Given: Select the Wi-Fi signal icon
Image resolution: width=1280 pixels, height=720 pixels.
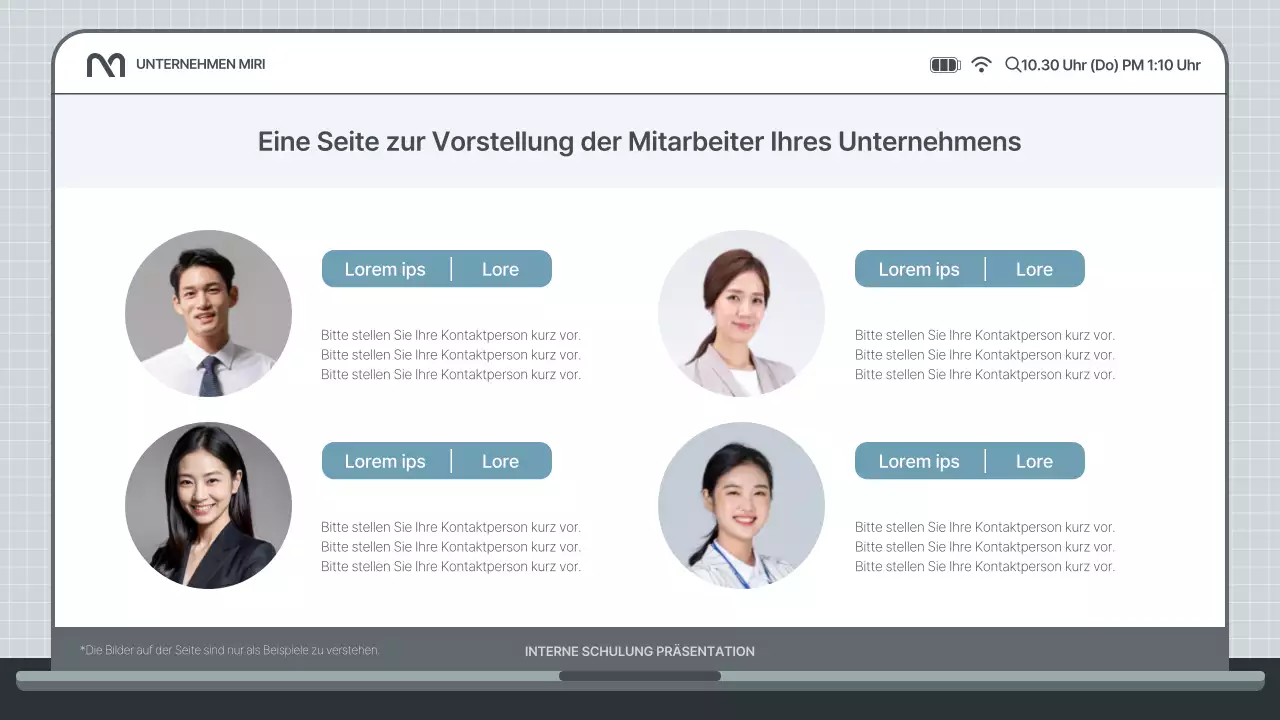Looking at the screenshot, I should coord(982,63).
